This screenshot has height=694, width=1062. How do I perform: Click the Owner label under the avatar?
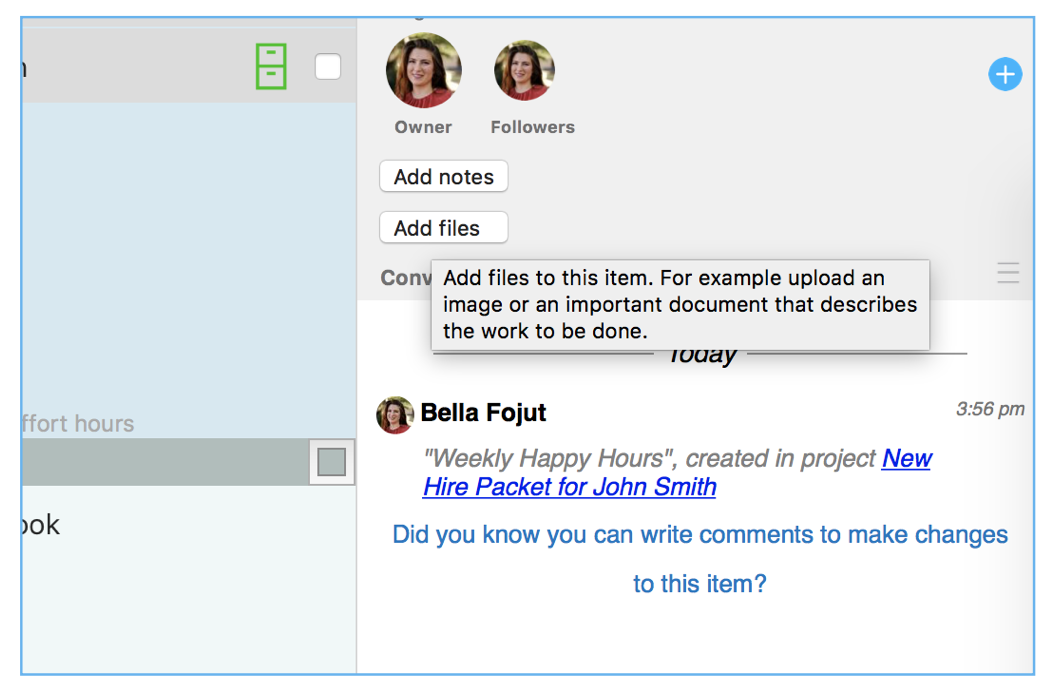pos(423,127)
